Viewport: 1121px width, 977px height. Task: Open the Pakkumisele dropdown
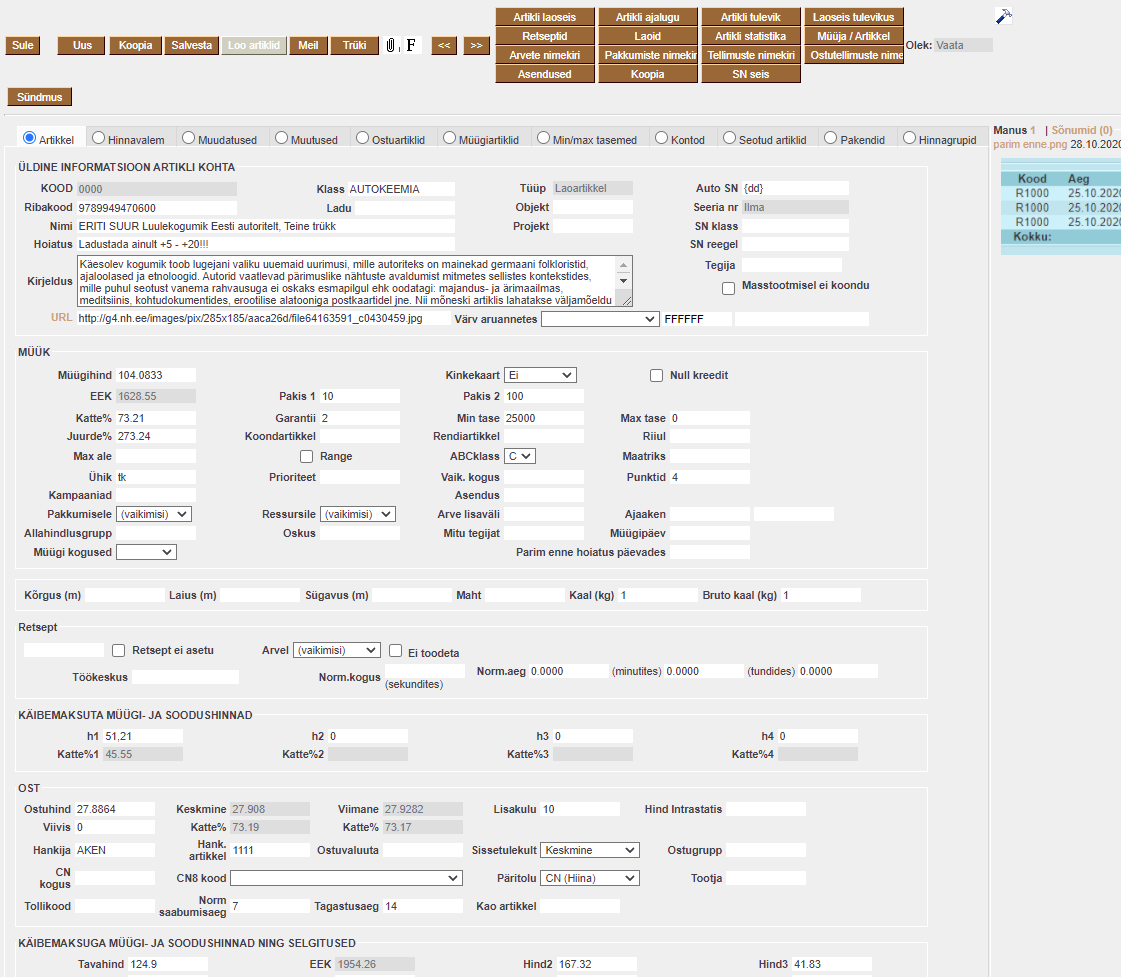coord(154,514)
